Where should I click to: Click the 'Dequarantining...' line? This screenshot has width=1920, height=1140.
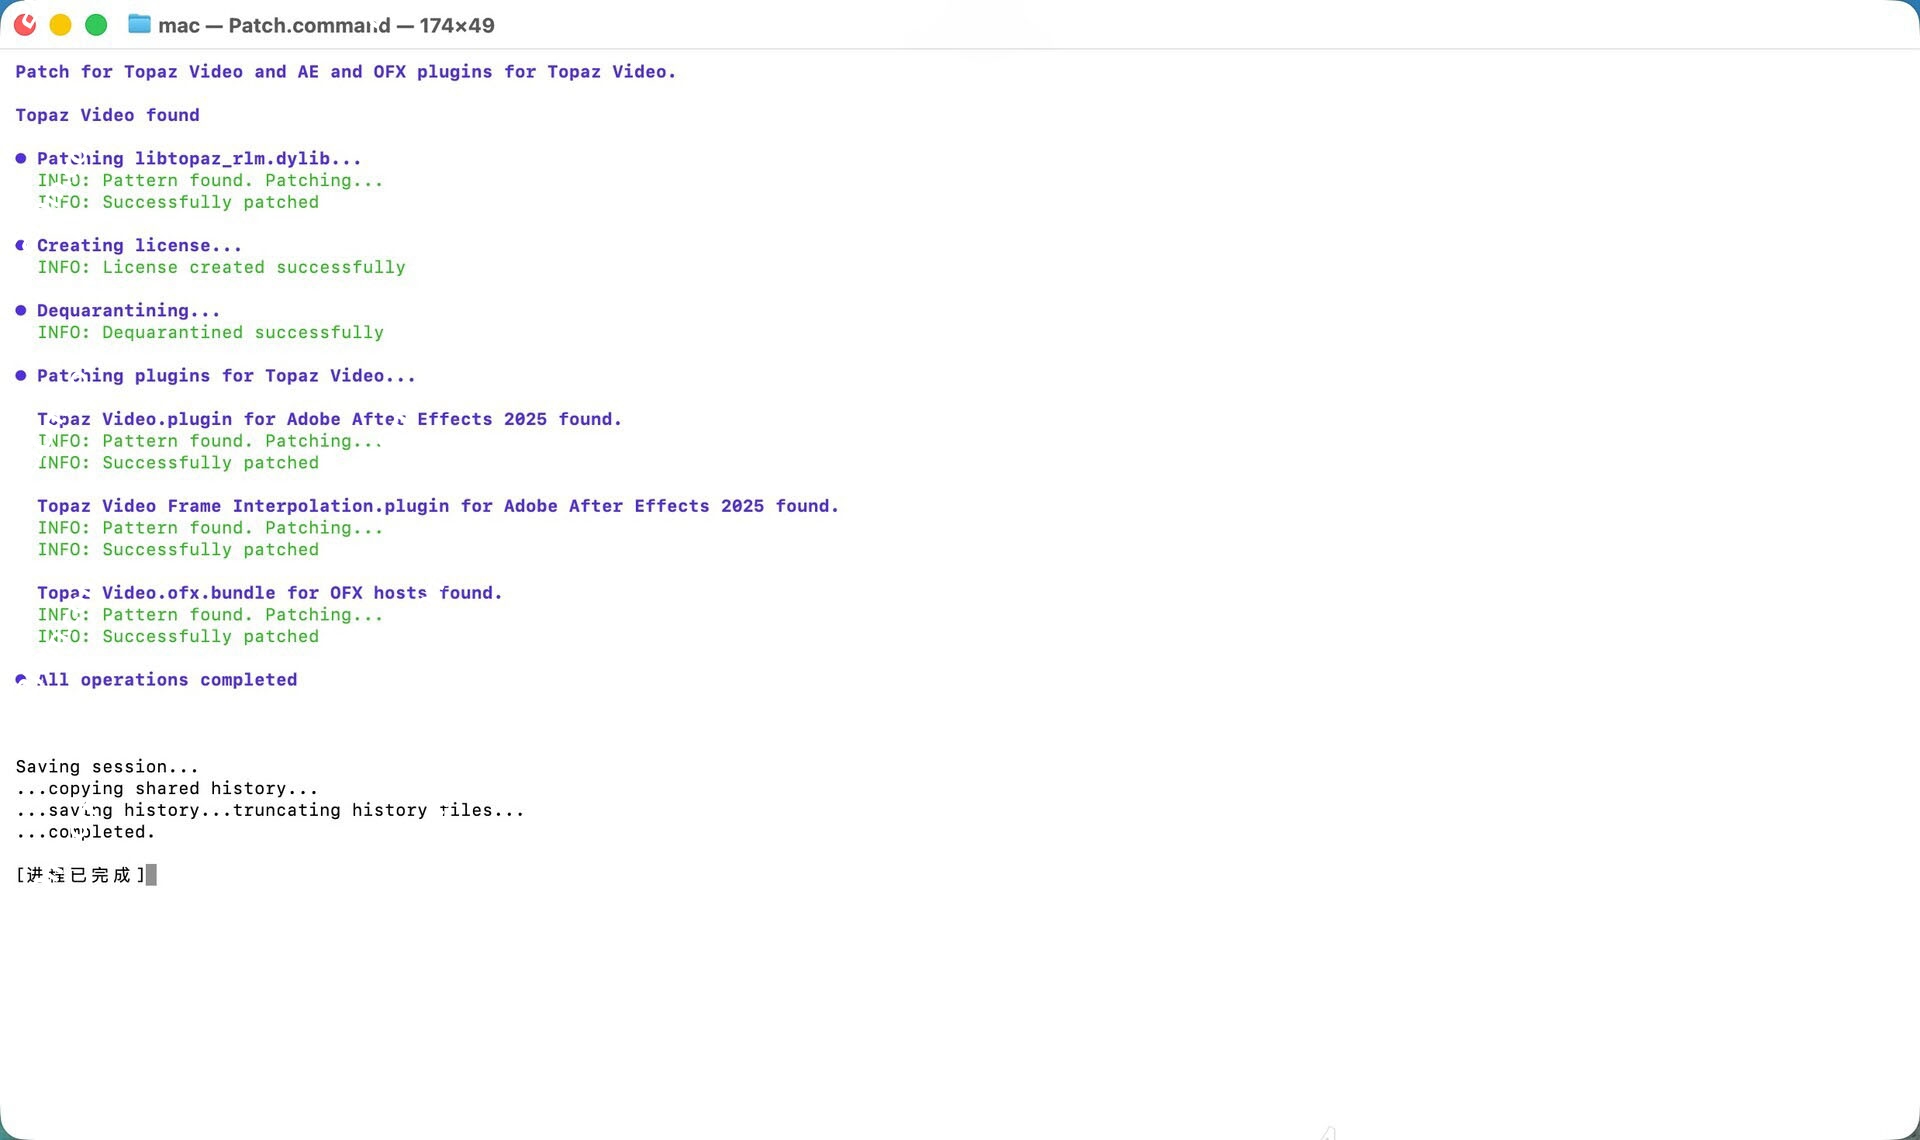point(128,310)
